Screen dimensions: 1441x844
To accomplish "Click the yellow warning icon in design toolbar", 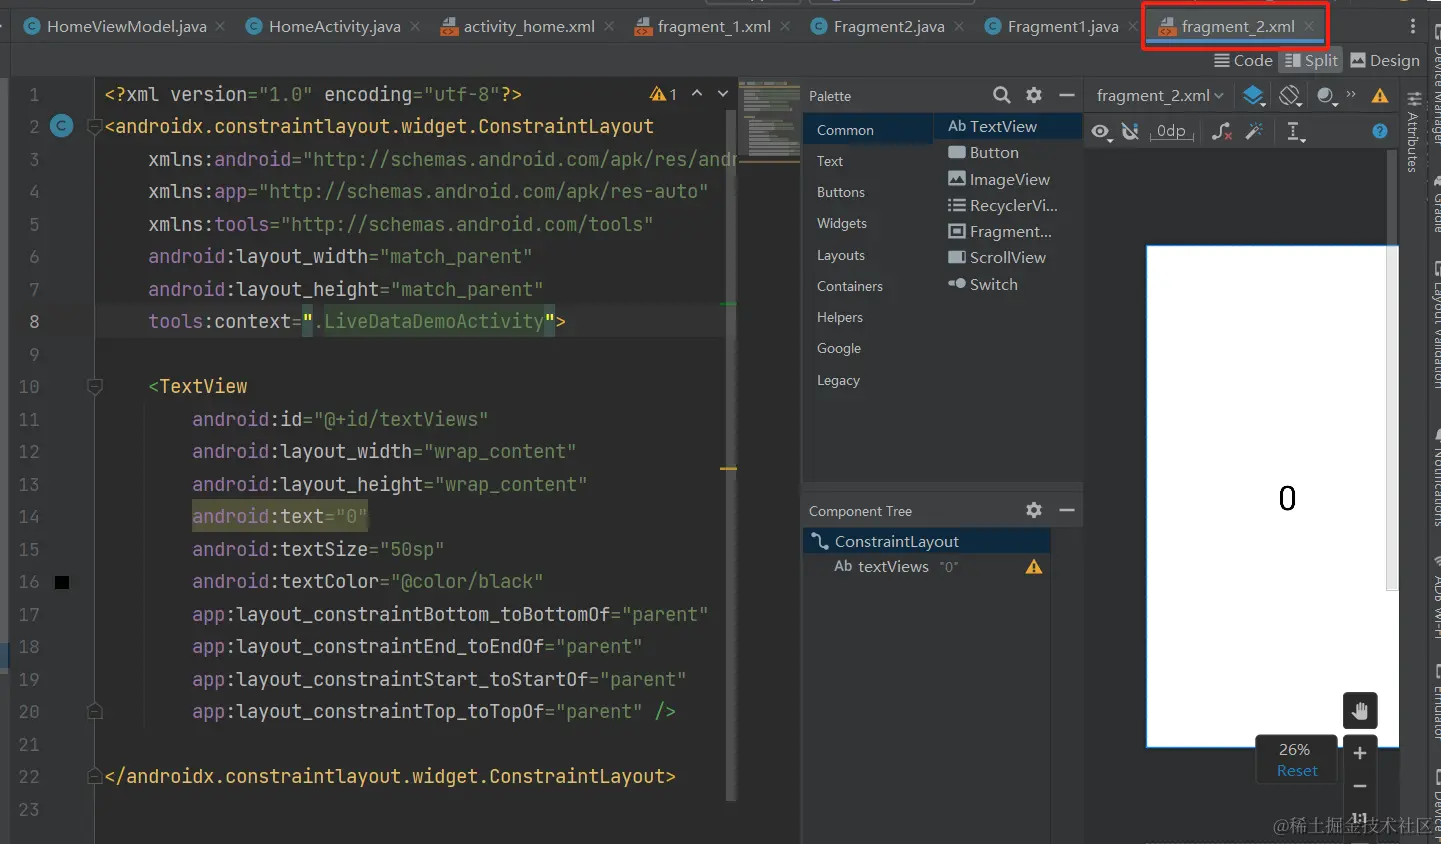I will click(1380, 96).
